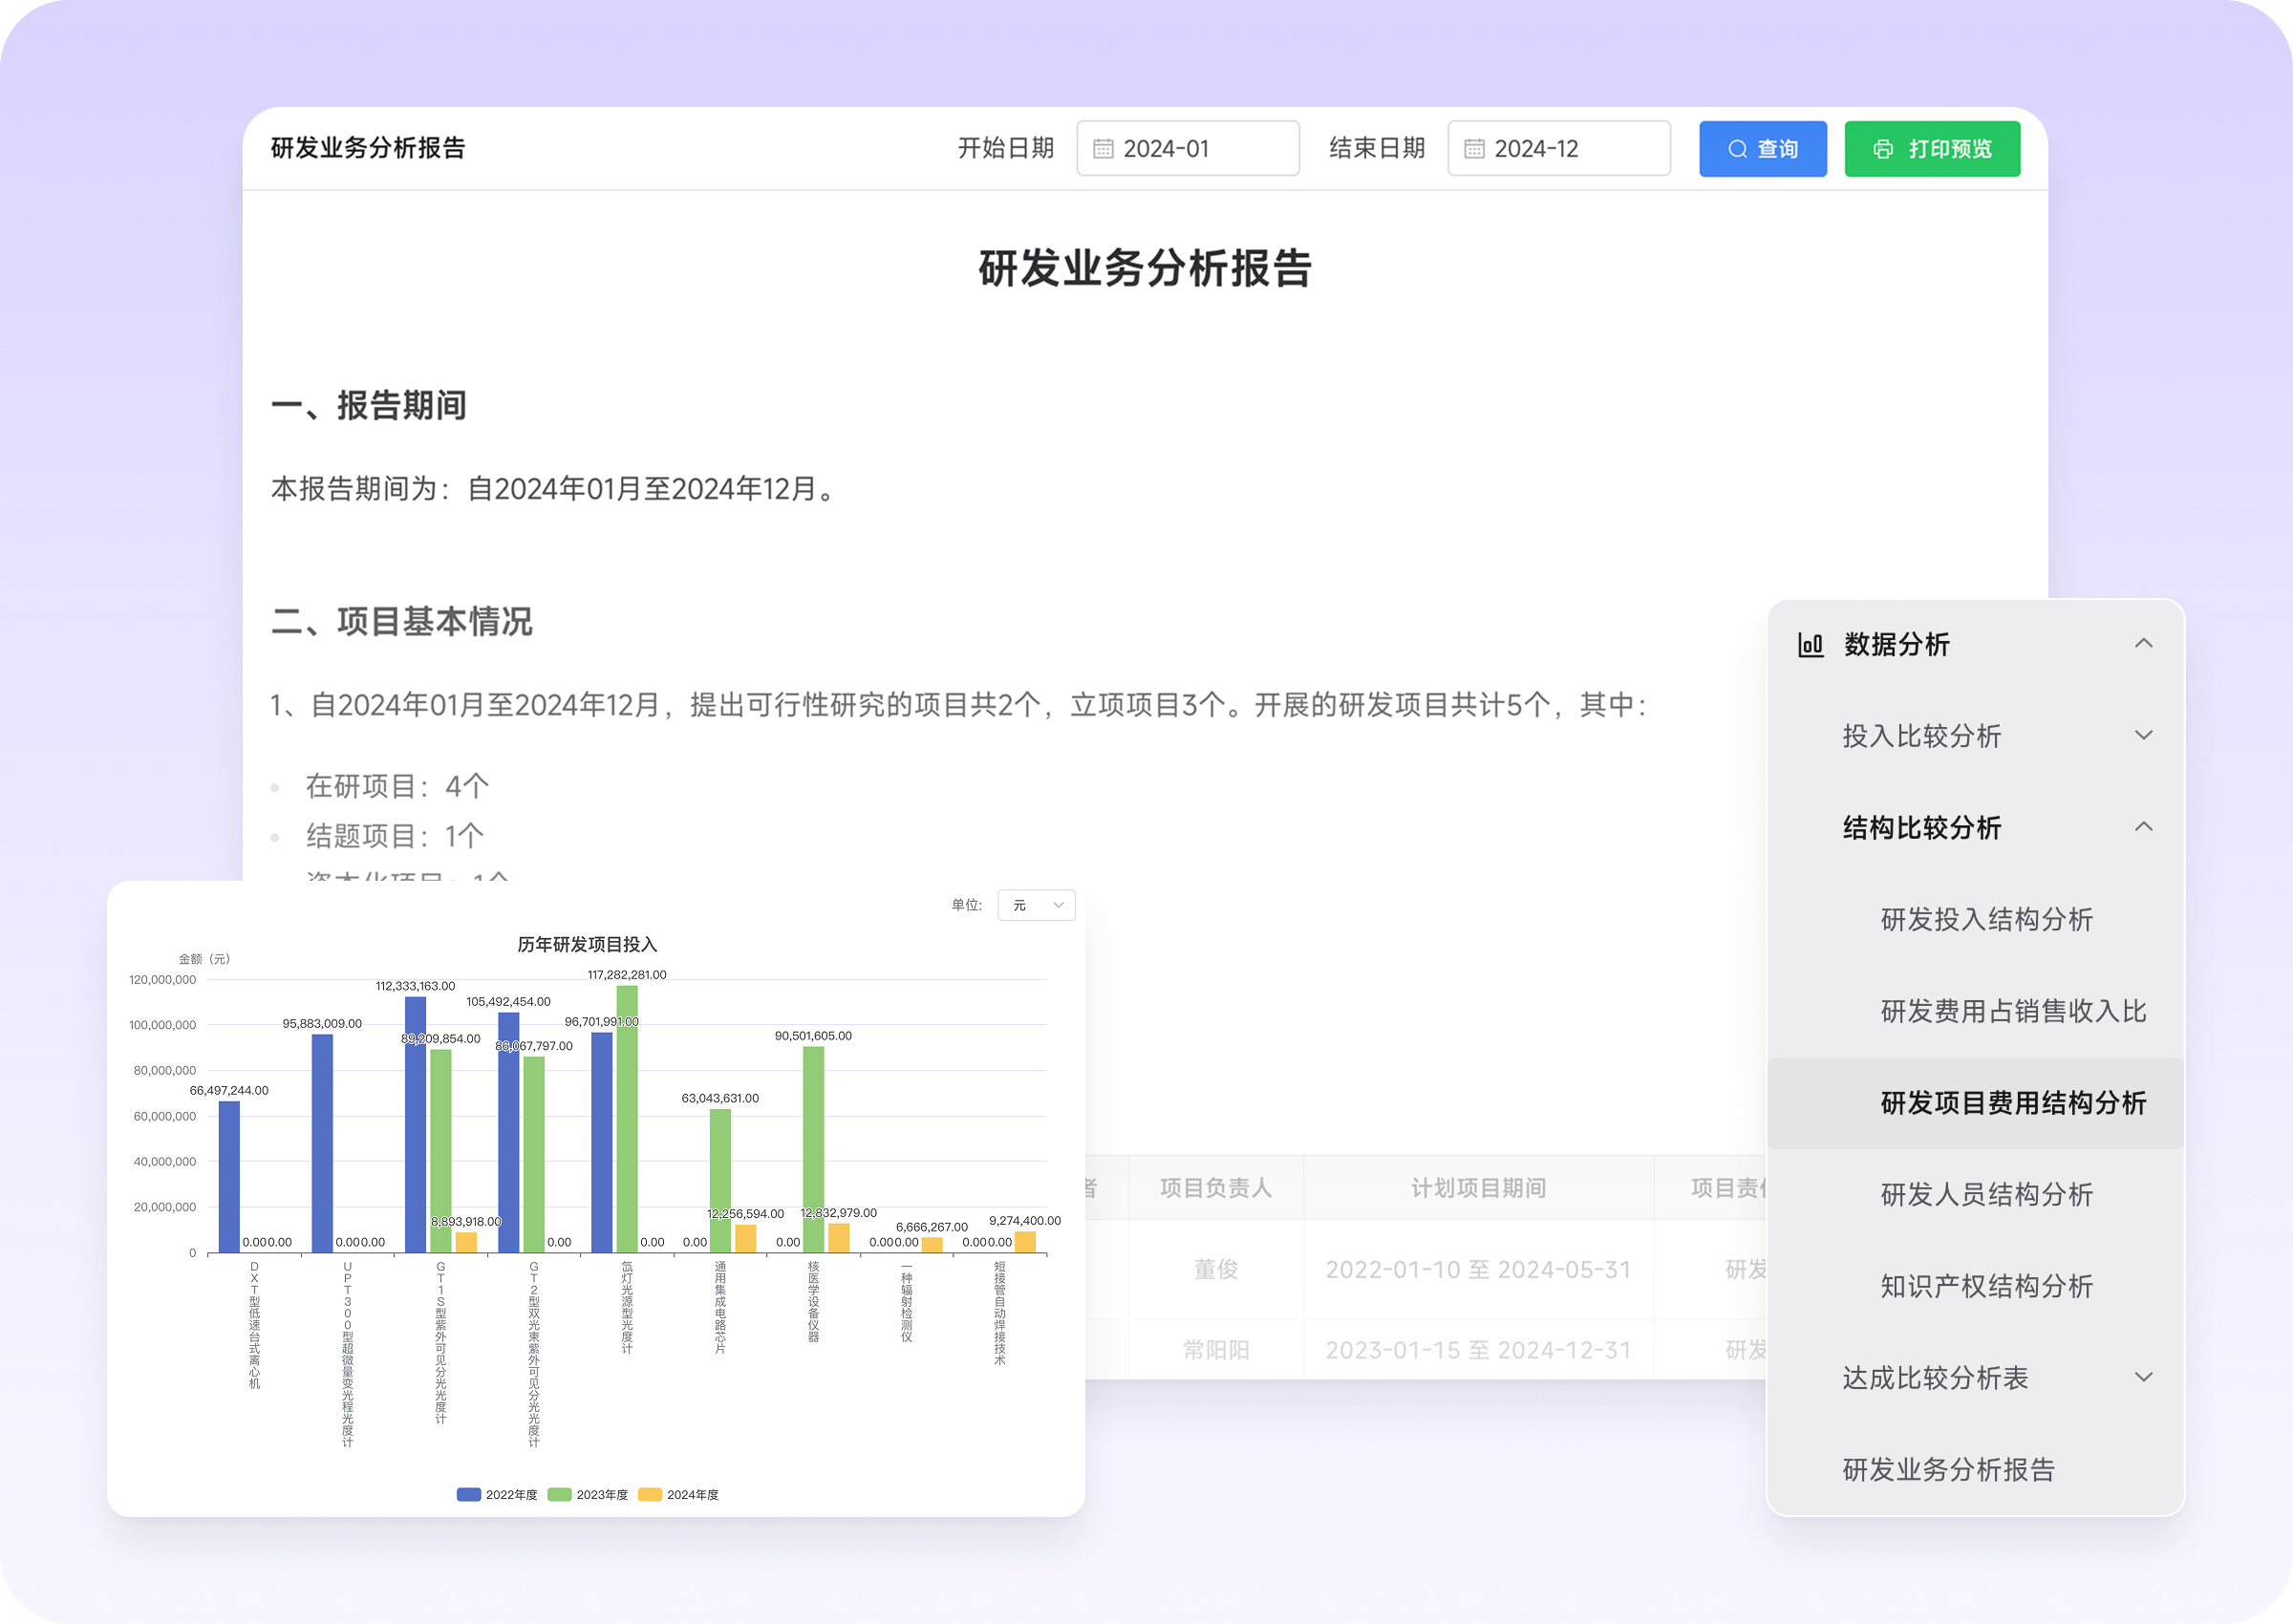Expand the 投入比较分析 submenu
2293x1624 pixels.
[2143, 736]
